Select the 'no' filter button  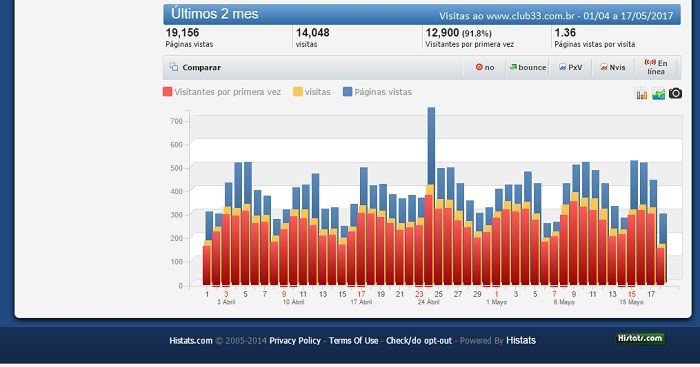coord(485,67)
